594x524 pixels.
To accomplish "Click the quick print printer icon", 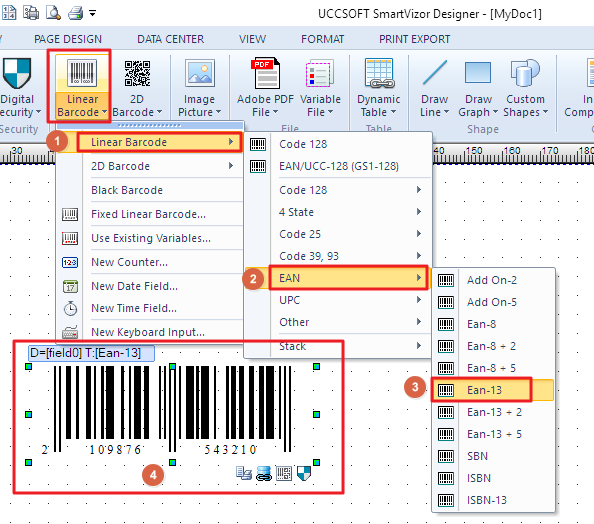I will point(75,13).
